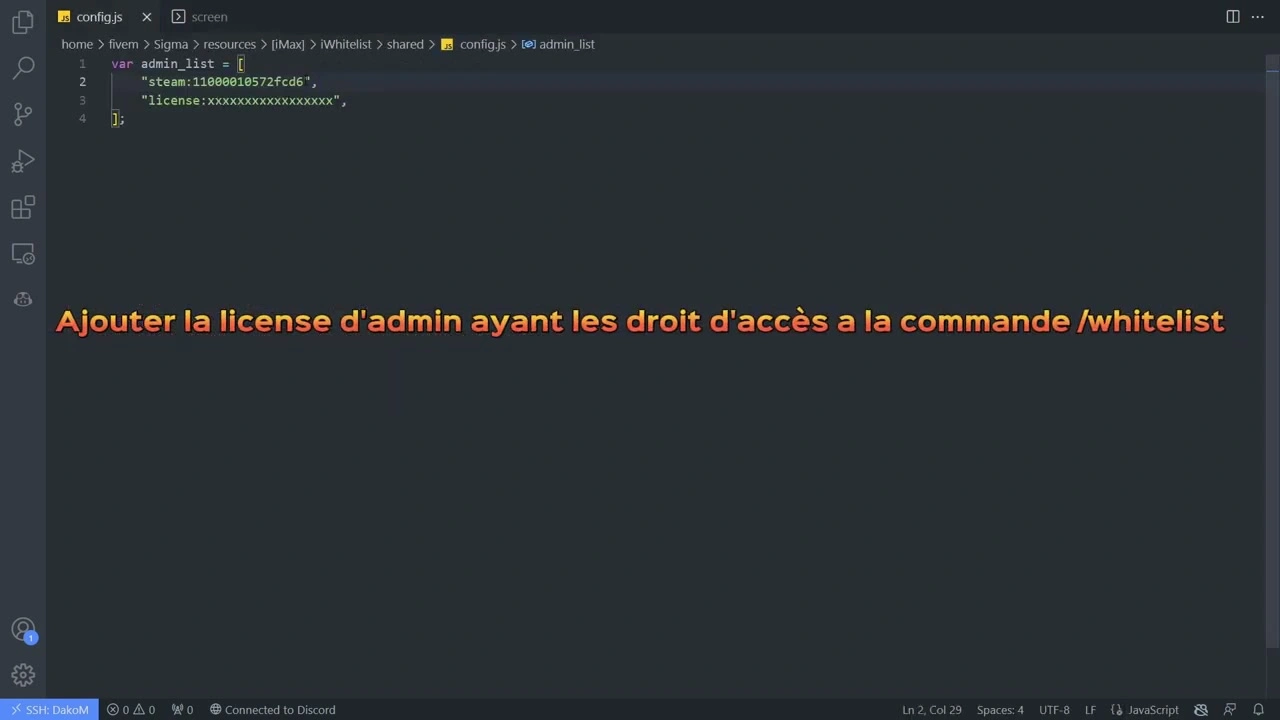Screen dimensions: 1280x720
Task: Toggle notifications via the bell icon
Action: point(1258,709)
